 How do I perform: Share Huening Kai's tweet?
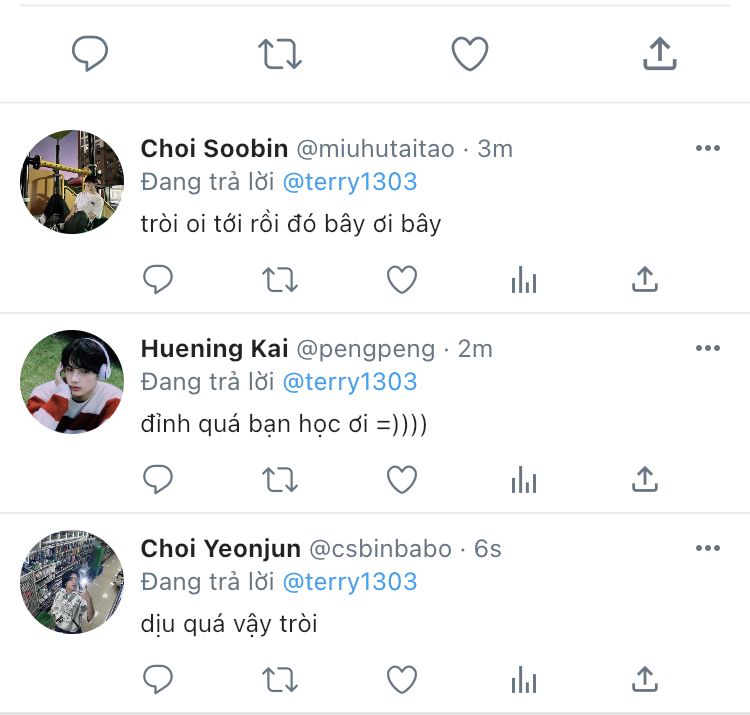point(645,481)
